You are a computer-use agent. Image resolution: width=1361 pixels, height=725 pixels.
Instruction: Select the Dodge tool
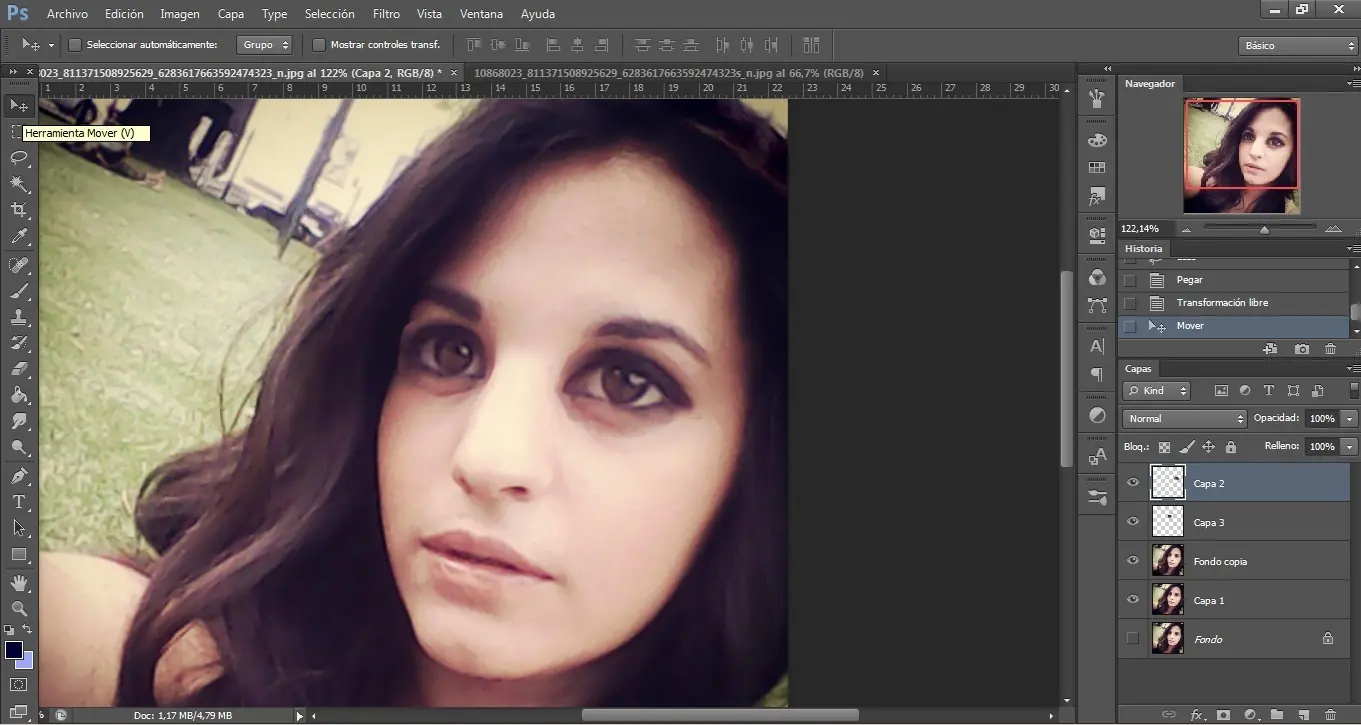pyautogui.click(x=19, y=447)
